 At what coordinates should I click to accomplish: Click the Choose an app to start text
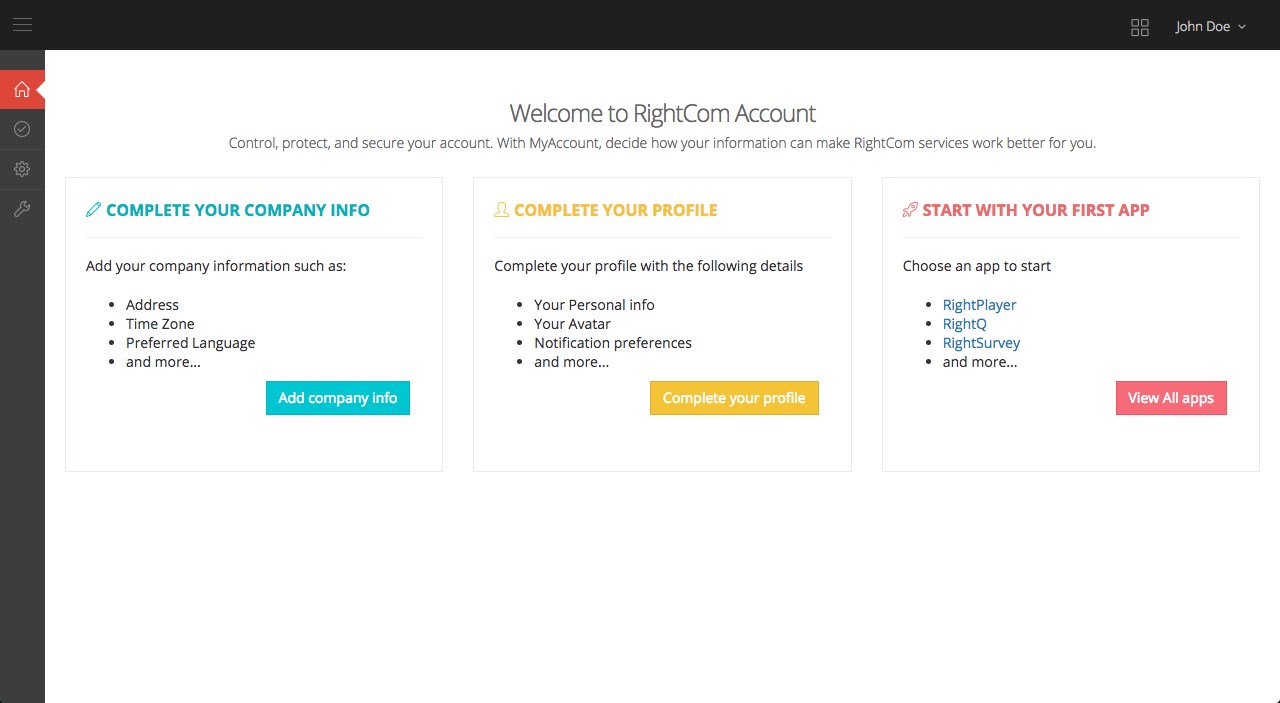point(977,266)
